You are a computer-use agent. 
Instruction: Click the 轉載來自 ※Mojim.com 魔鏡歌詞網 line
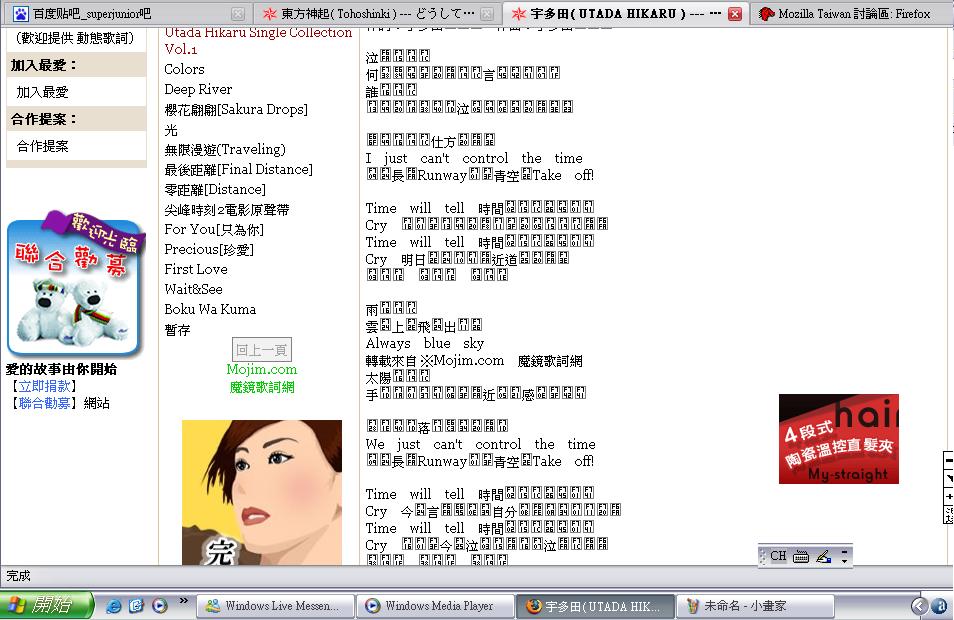[x=474, y=361]
